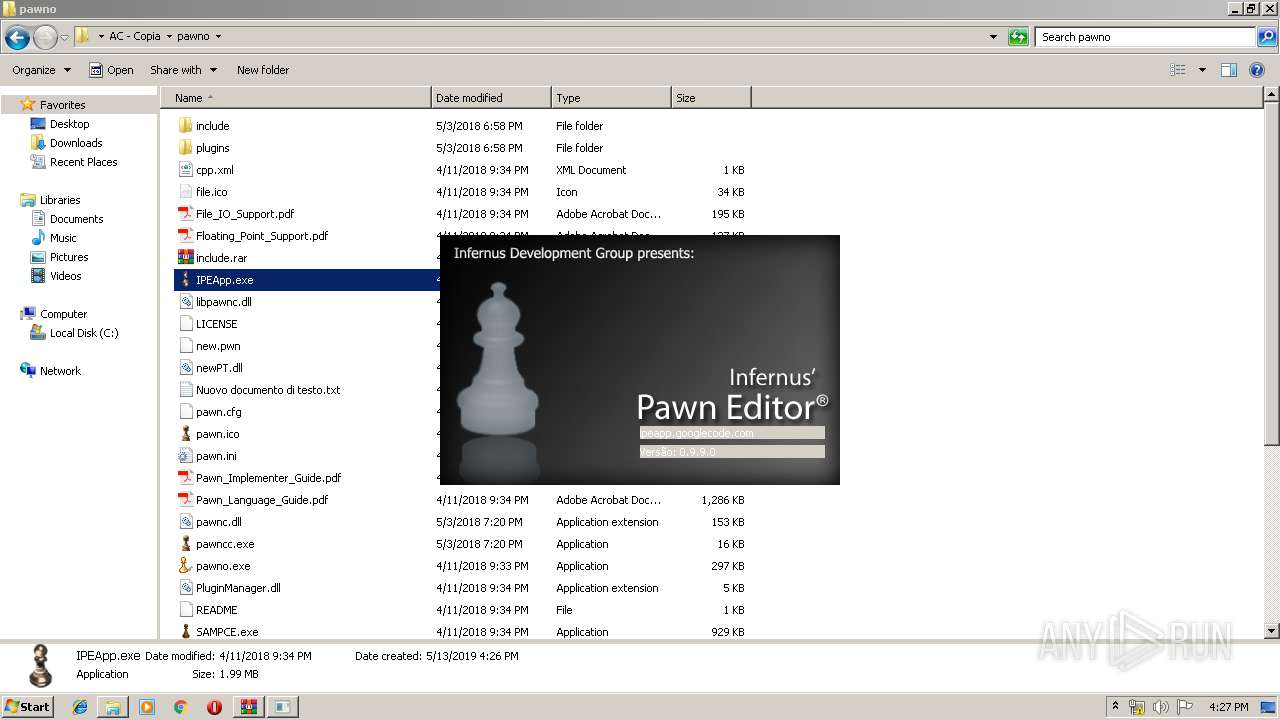
Task: Select Music library
Action: click(63, 238)
